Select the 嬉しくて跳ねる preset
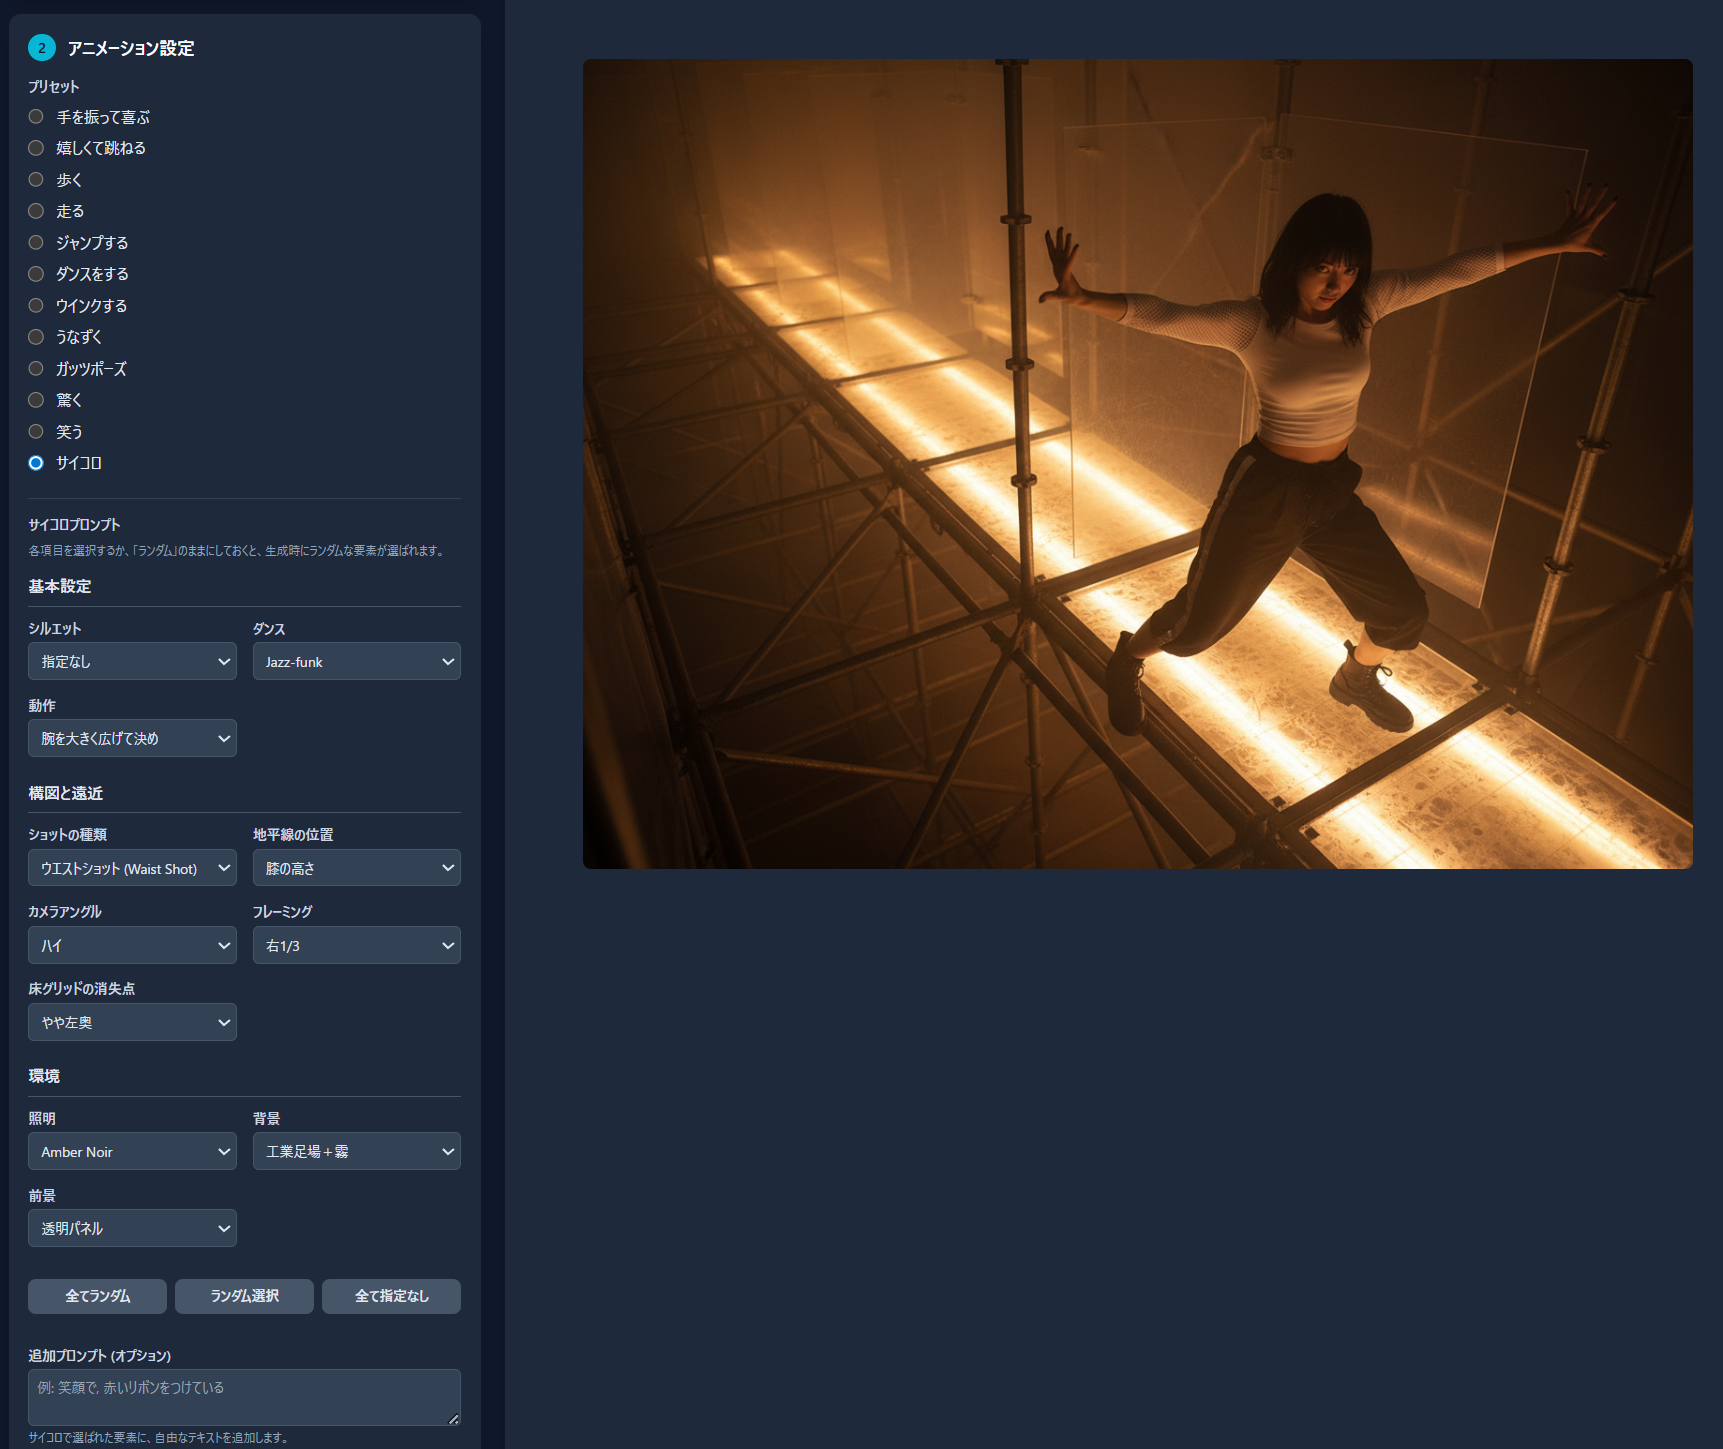The height and width of the screenshot is (1449, 1723). 36,148
